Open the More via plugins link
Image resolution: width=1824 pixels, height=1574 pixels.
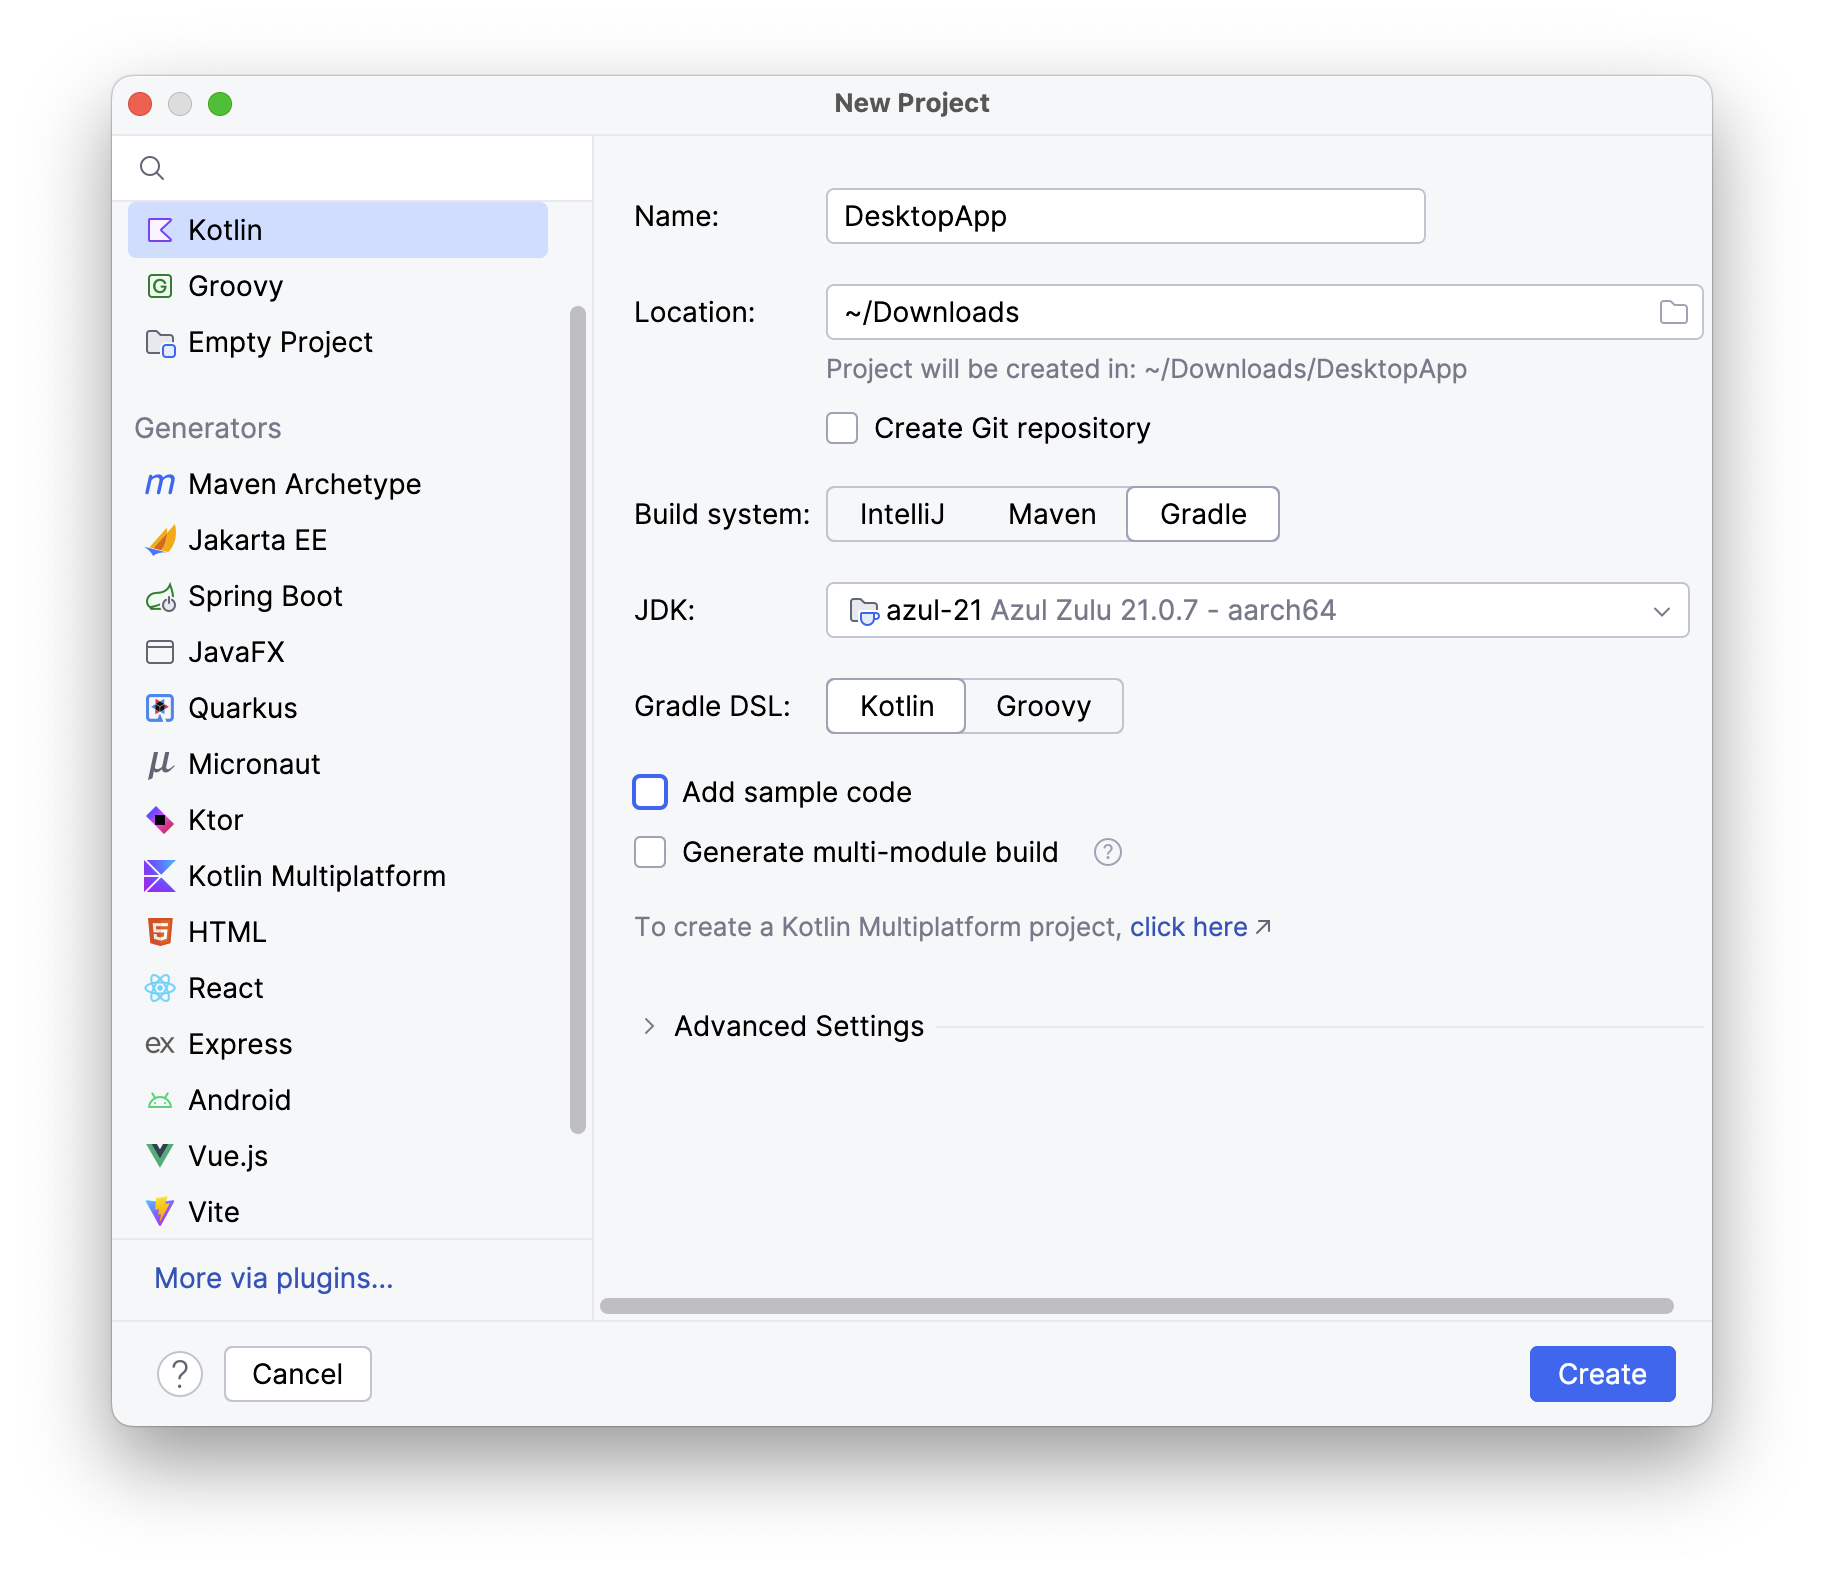pyautogui.click(x=274, y=1278)
